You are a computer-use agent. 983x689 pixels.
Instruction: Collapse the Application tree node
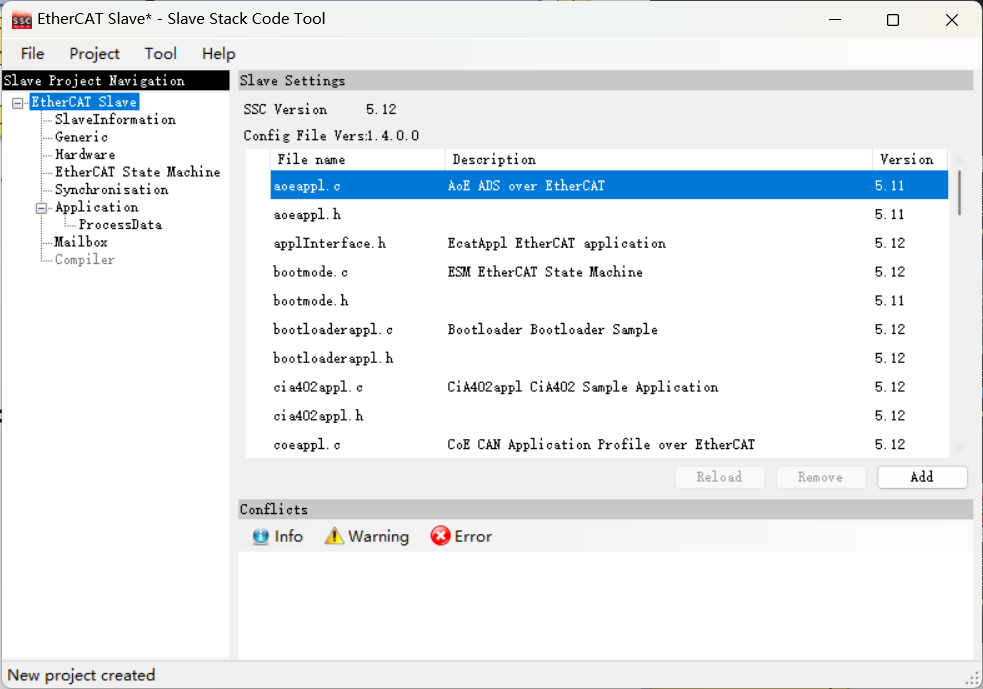point(41,208)
